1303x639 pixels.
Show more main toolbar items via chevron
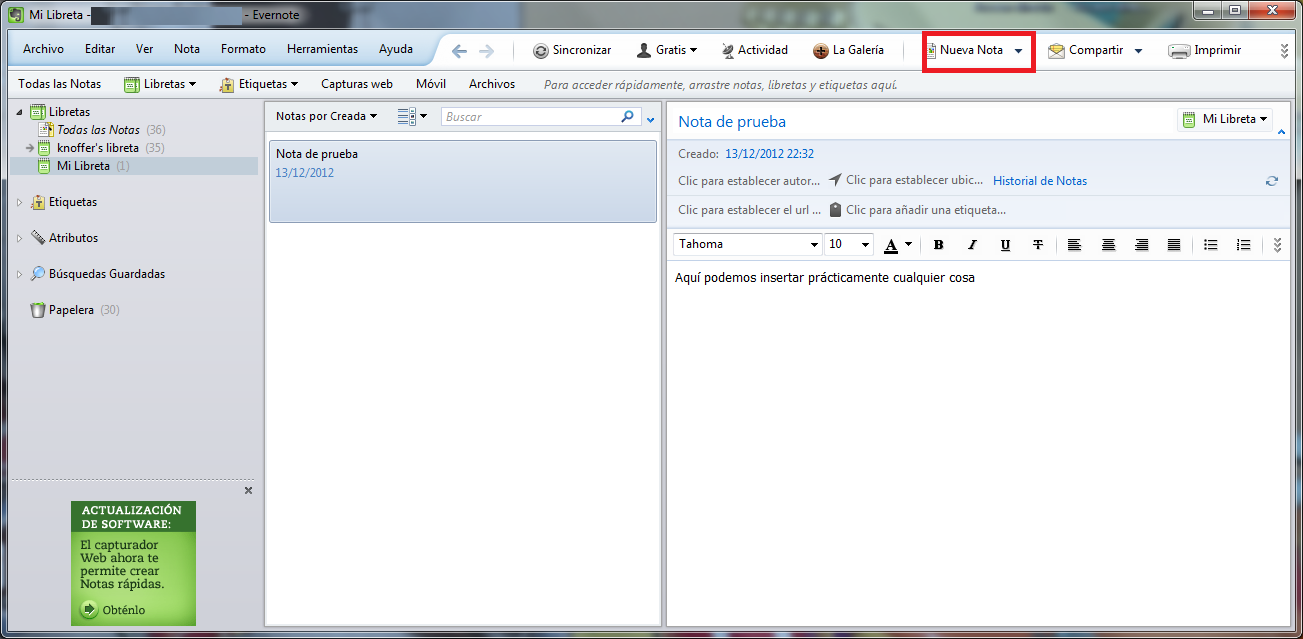(x=1284, y=51)
